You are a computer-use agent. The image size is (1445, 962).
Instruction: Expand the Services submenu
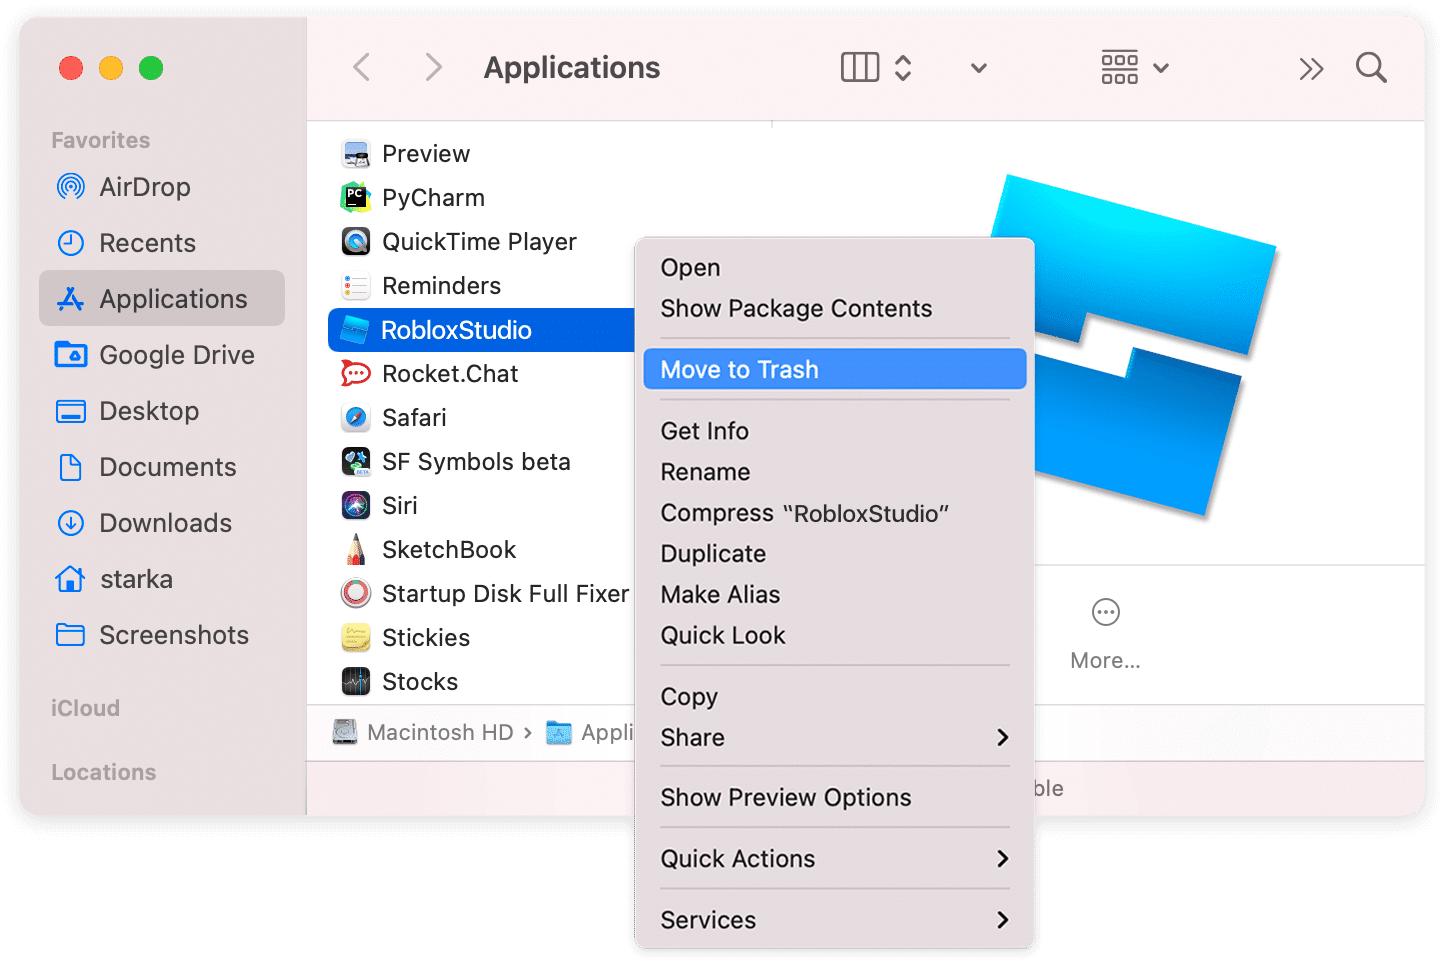1002,920
